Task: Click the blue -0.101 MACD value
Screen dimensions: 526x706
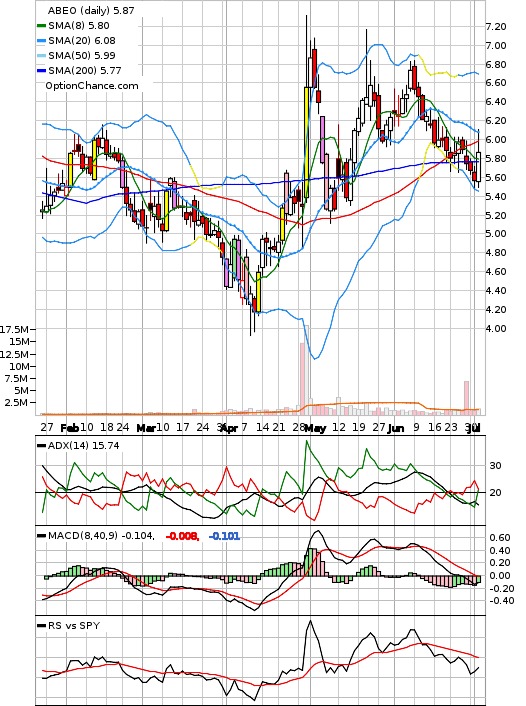Action: [224, 536]
